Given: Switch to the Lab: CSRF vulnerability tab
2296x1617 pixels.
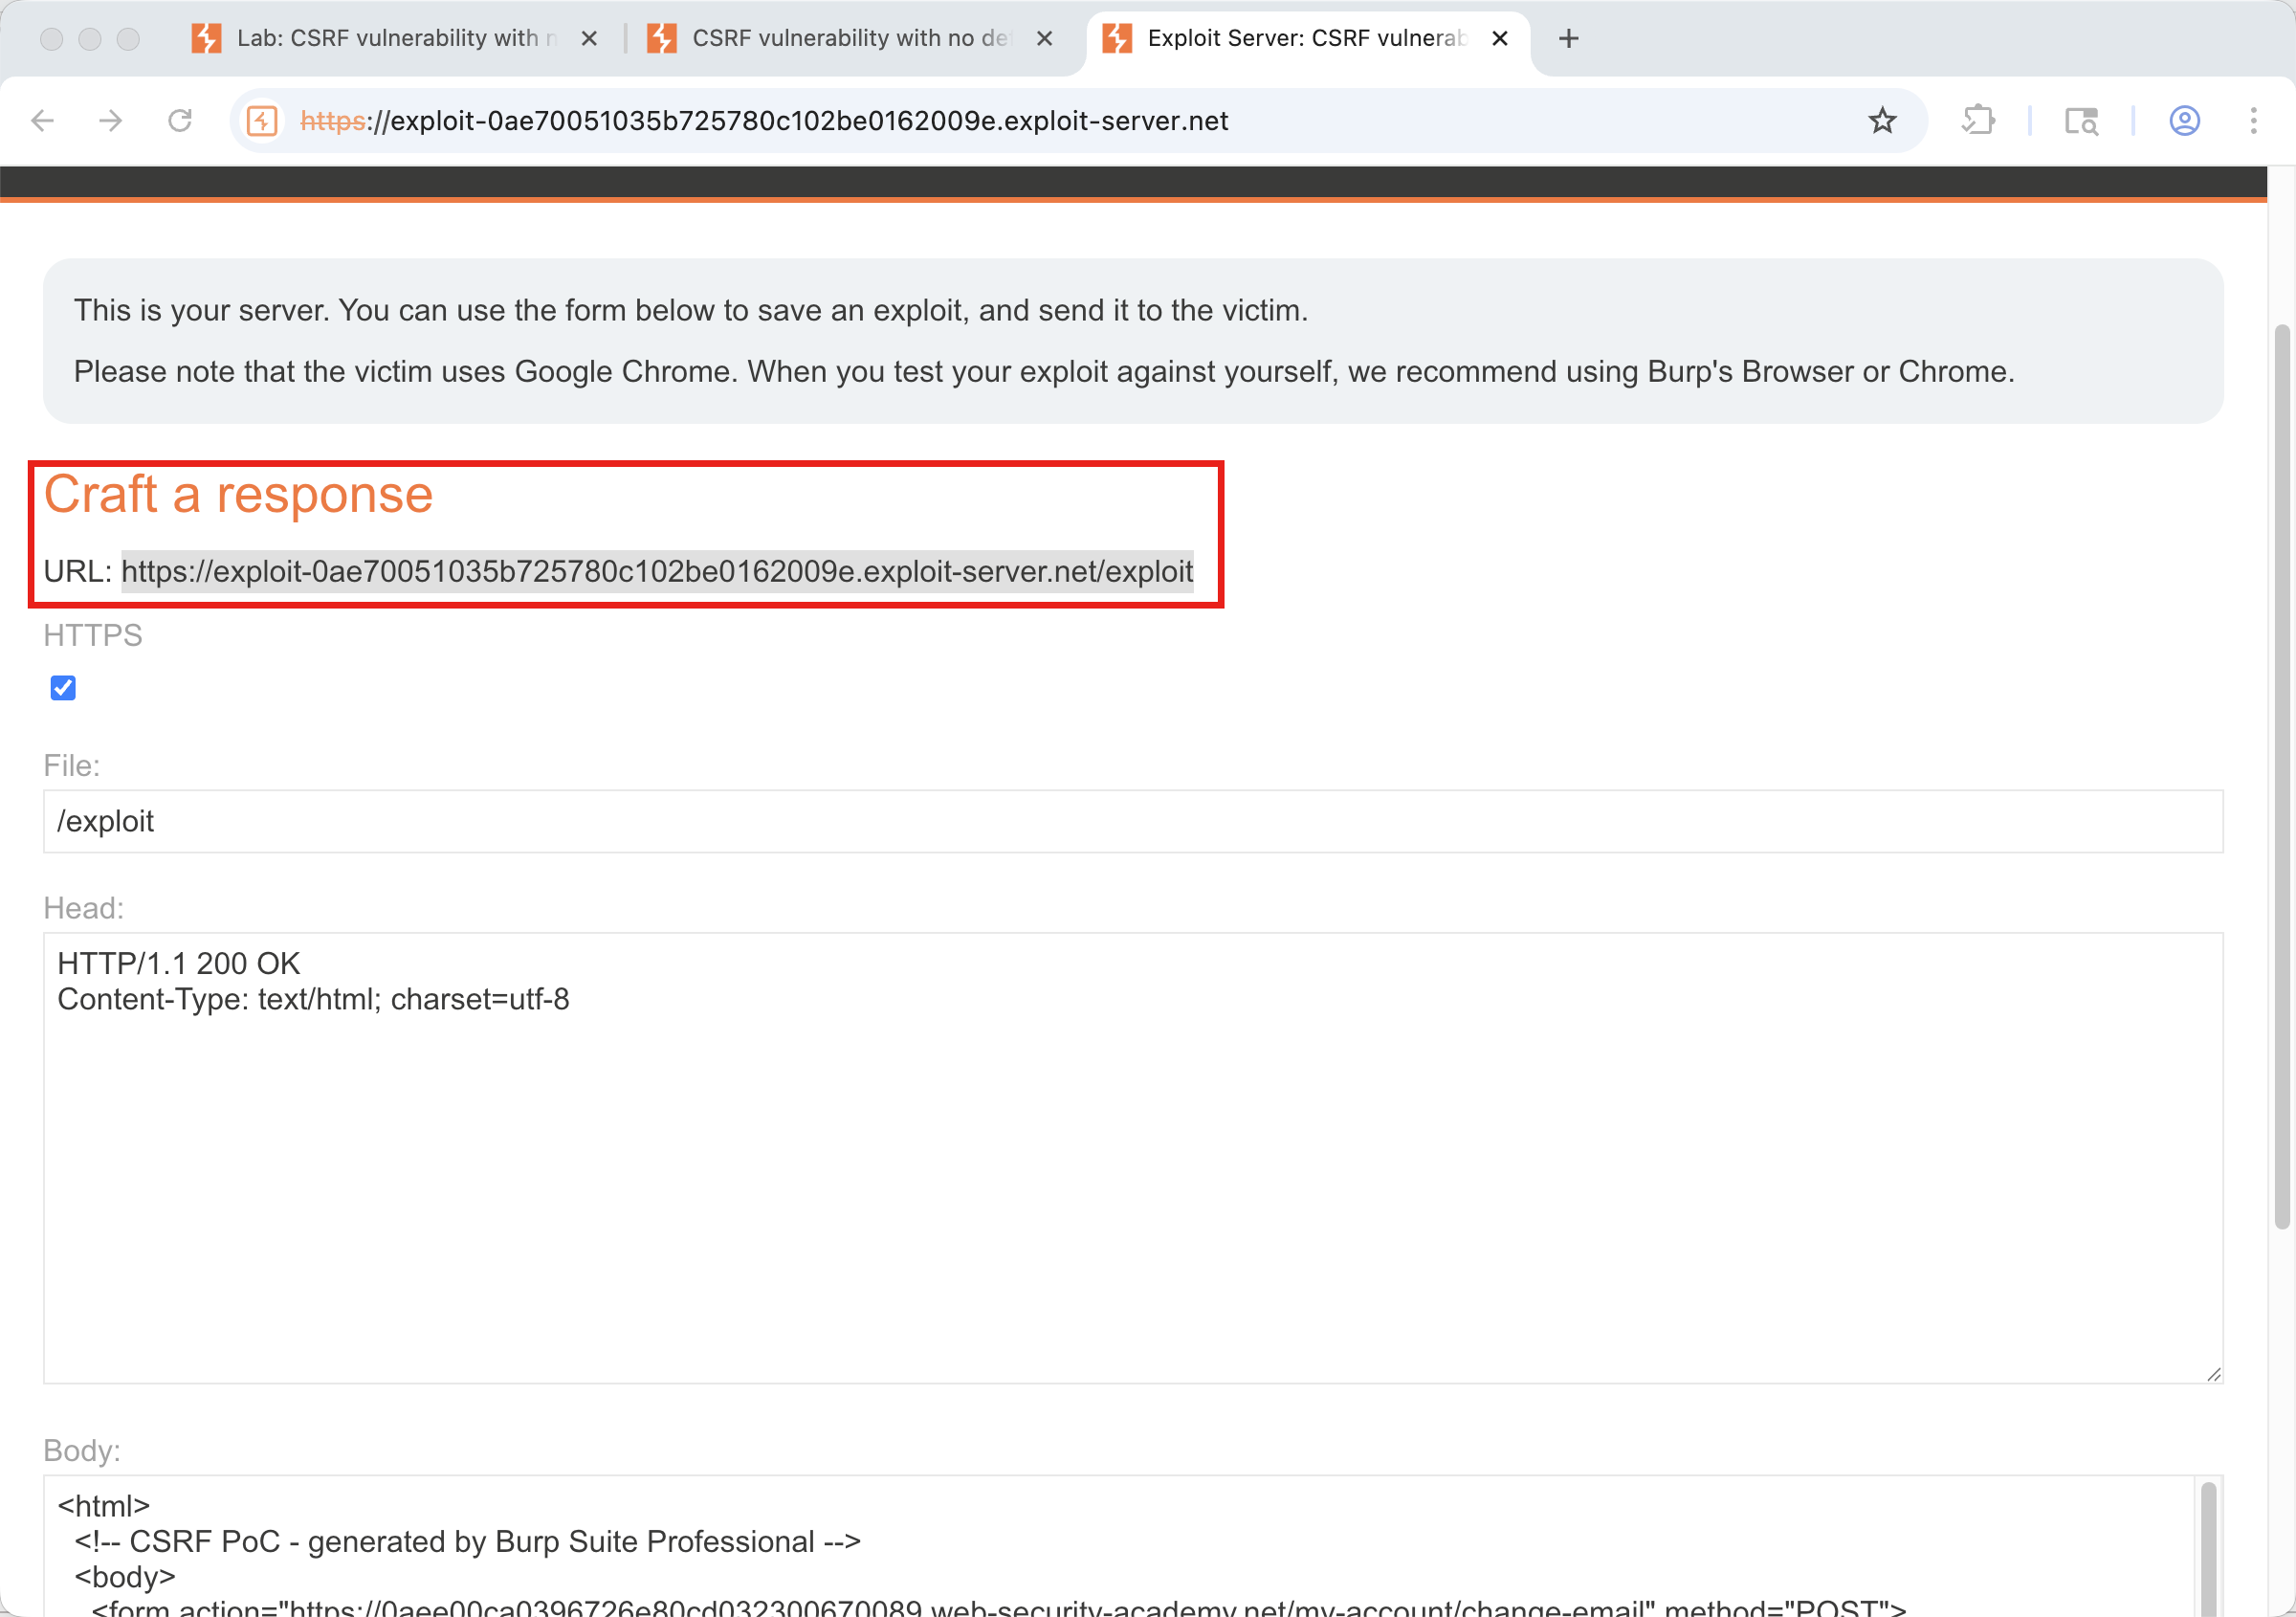Looking at the screenshot, I should point(390,38).
